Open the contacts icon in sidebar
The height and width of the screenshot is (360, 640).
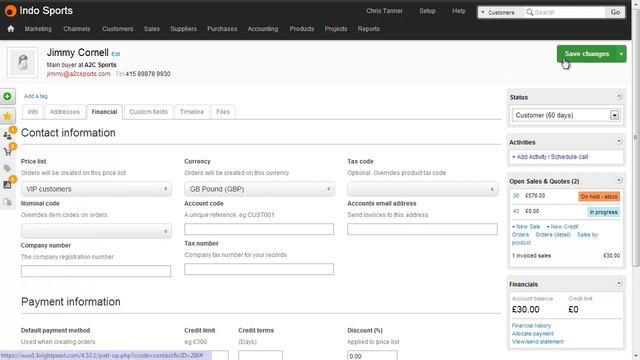coord(7,135)
